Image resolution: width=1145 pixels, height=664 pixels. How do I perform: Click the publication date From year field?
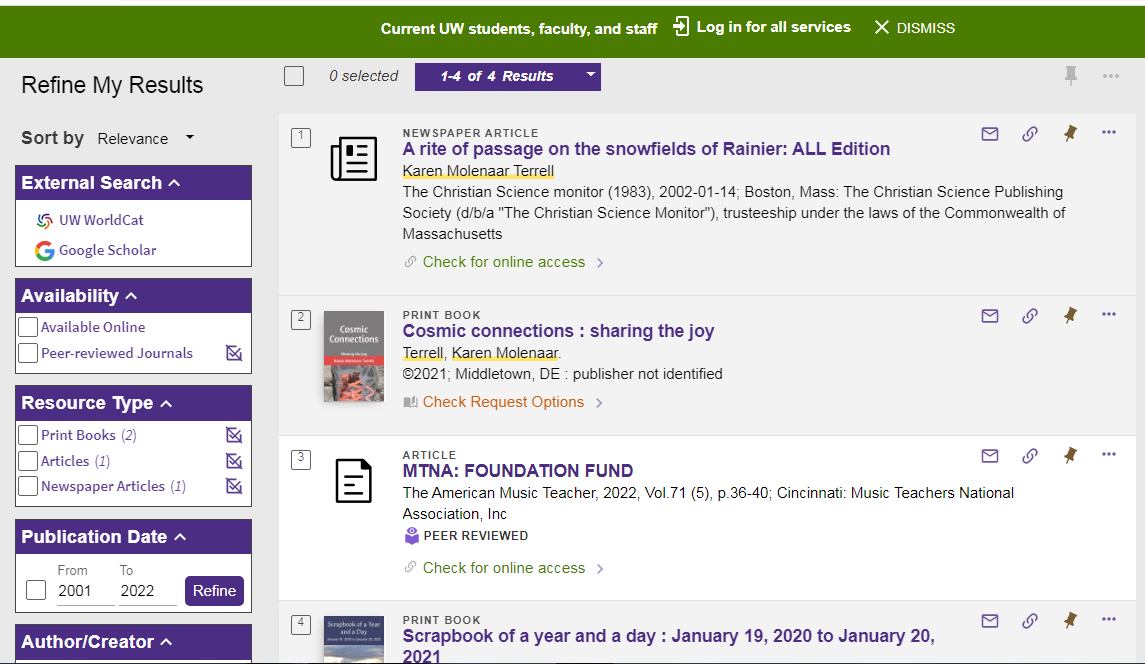coord(85,591)
